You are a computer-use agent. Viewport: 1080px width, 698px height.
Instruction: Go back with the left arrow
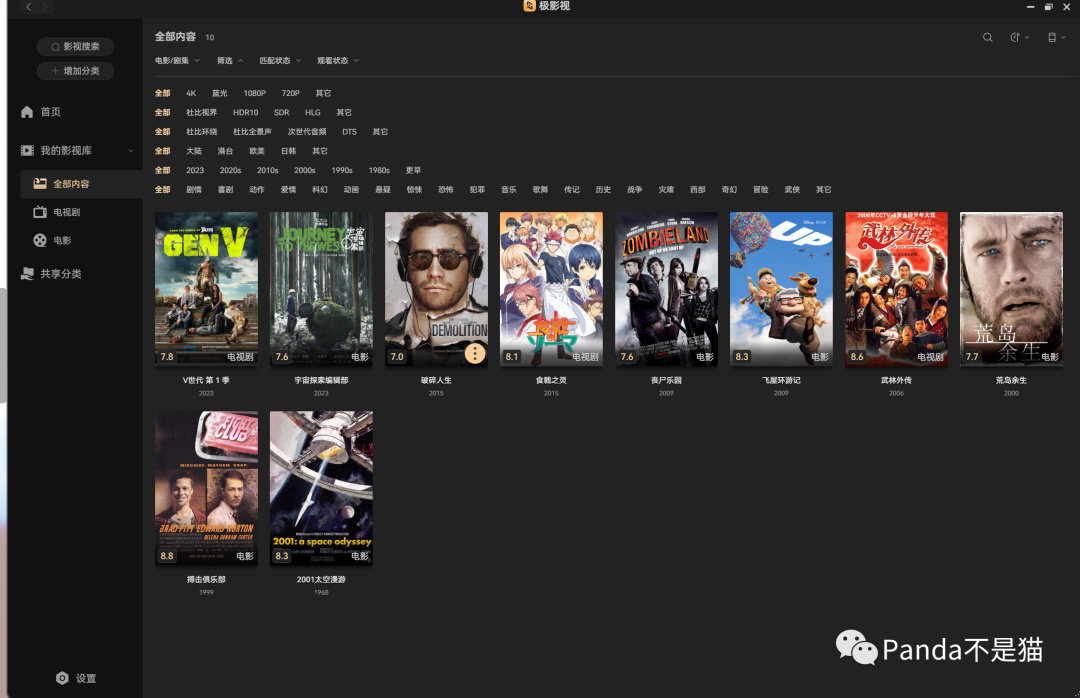[x=28, y=6]
